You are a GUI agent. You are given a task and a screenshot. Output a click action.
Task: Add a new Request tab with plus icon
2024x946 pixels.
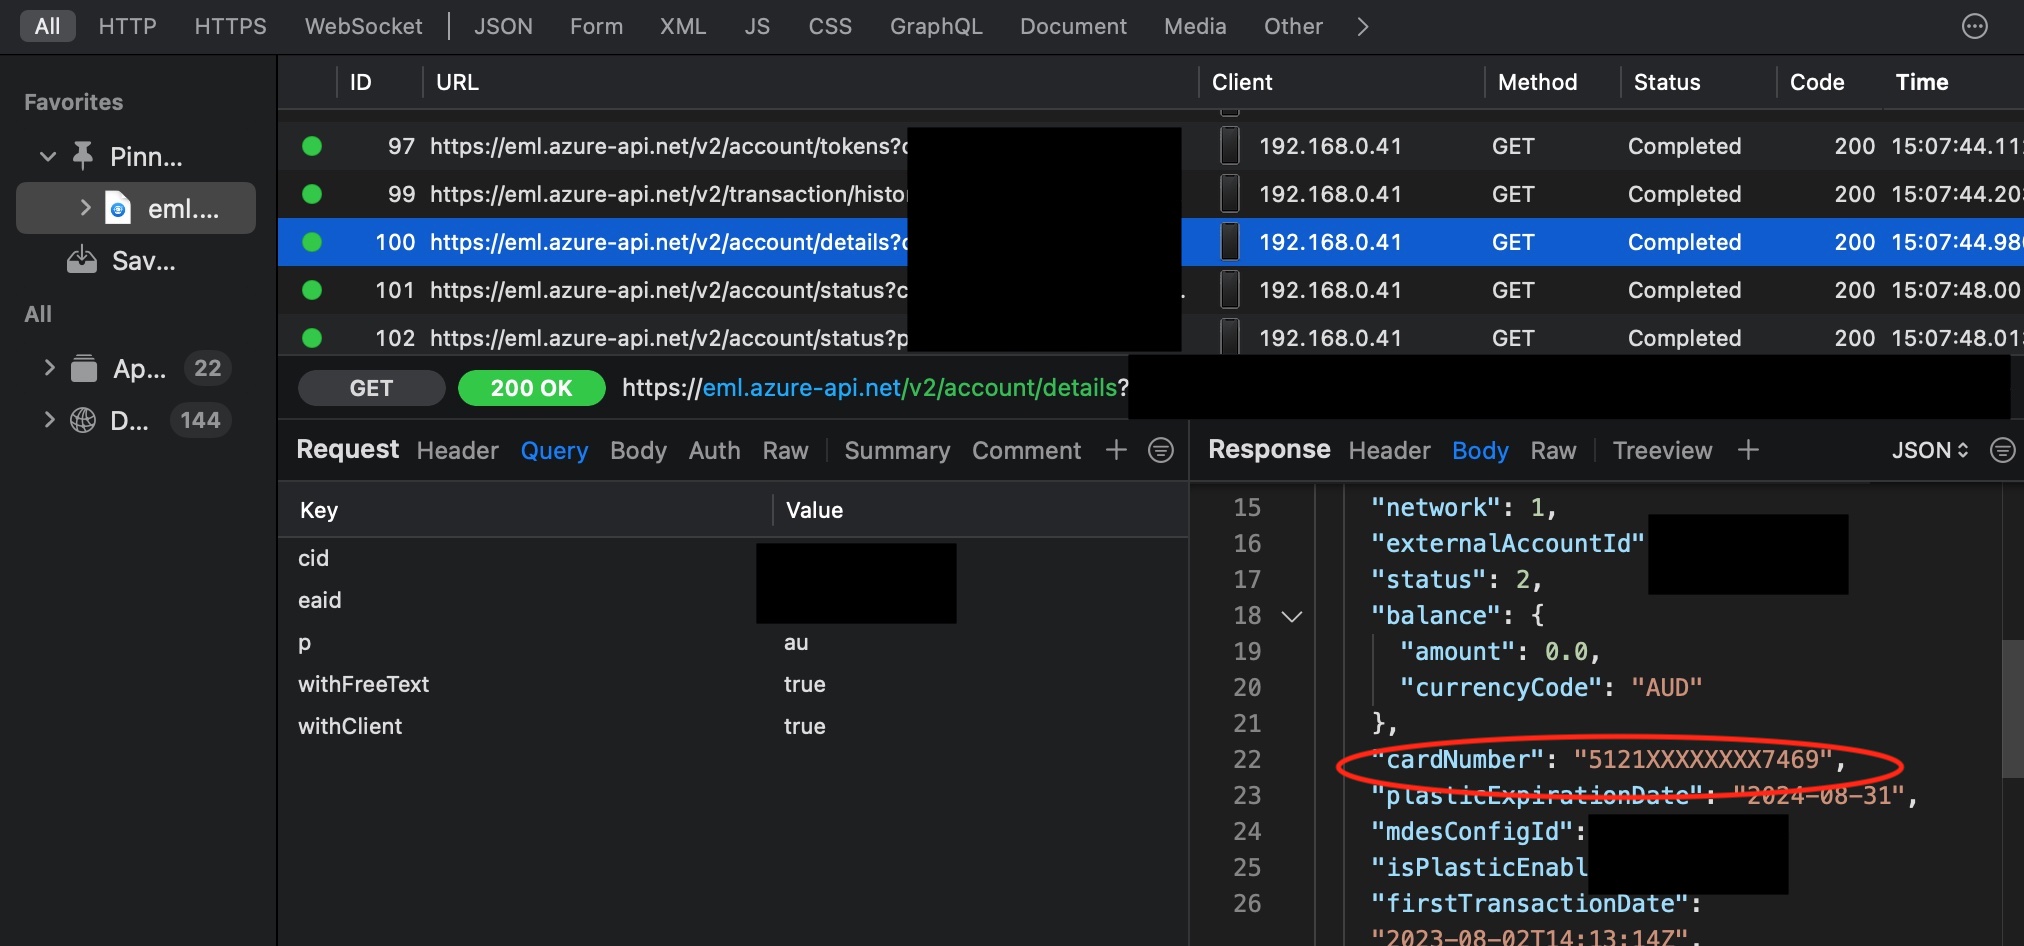tap(1116, 450)
